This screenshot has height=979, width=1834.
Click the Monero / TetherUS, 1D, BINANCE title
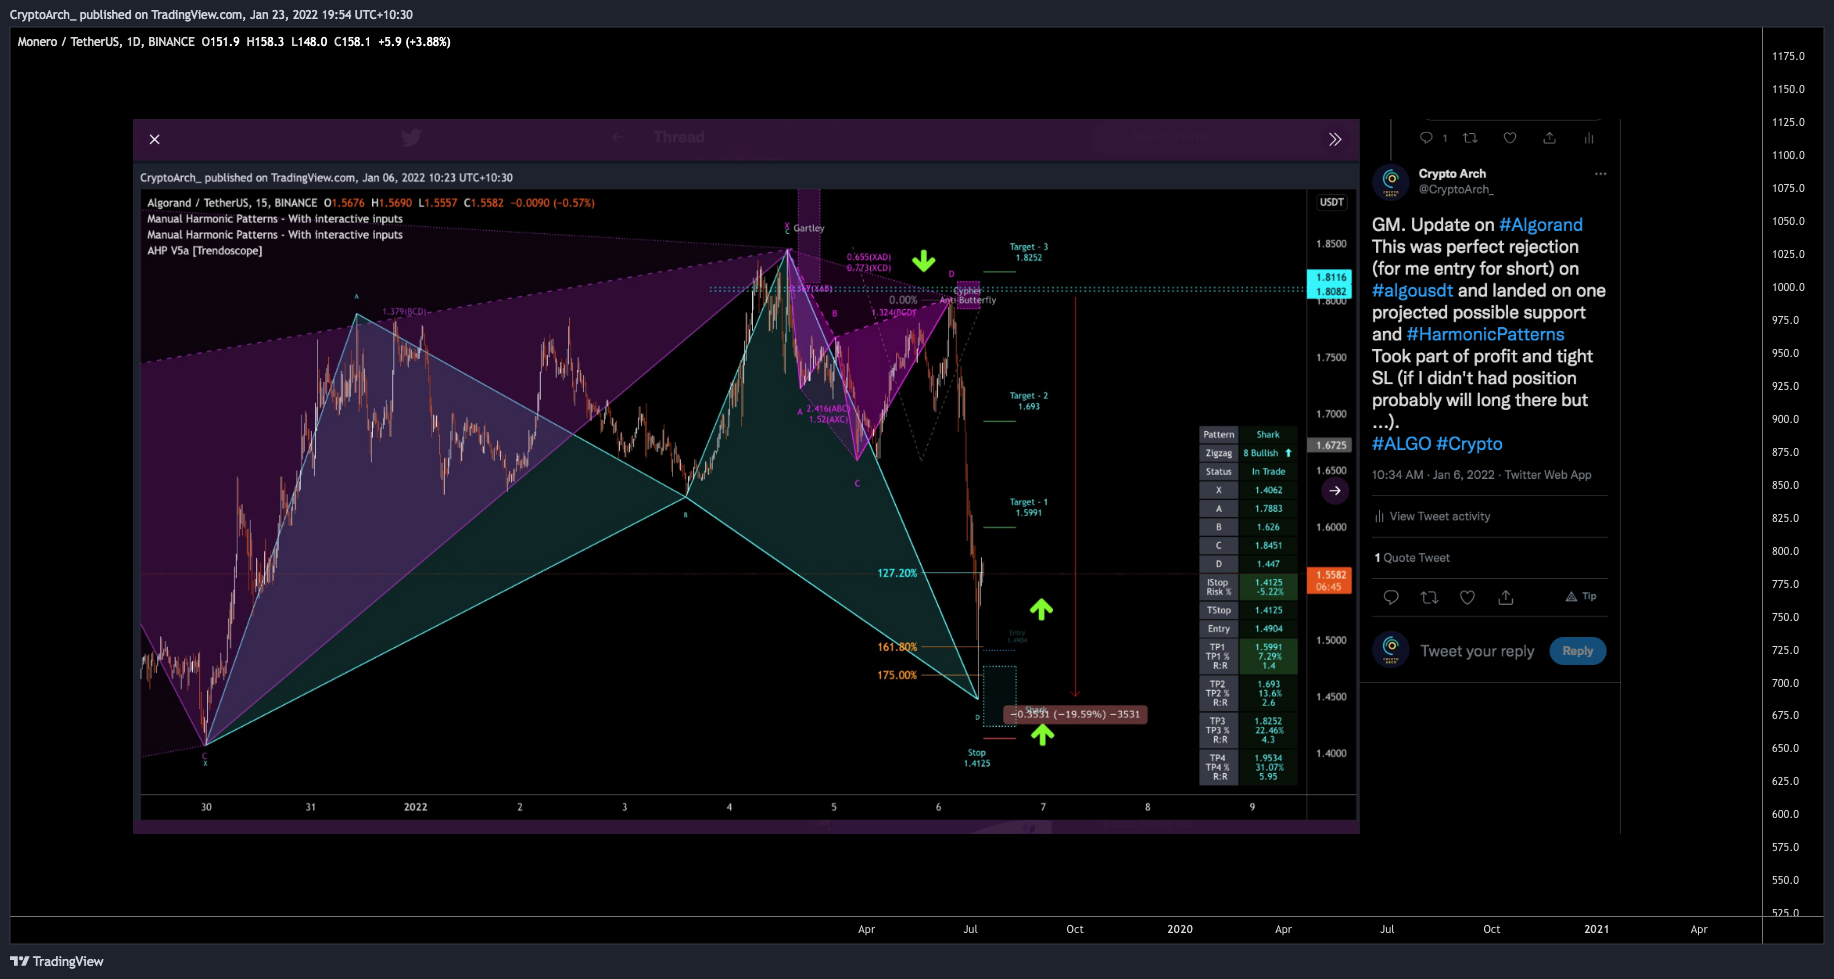coord(106,42)
